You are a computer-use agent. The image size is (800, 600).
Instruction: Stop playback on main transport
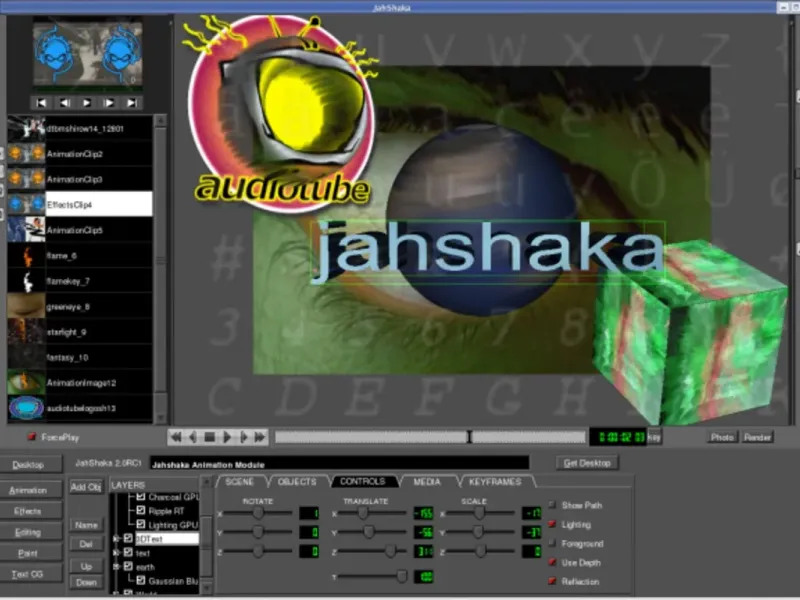[210, 437]
